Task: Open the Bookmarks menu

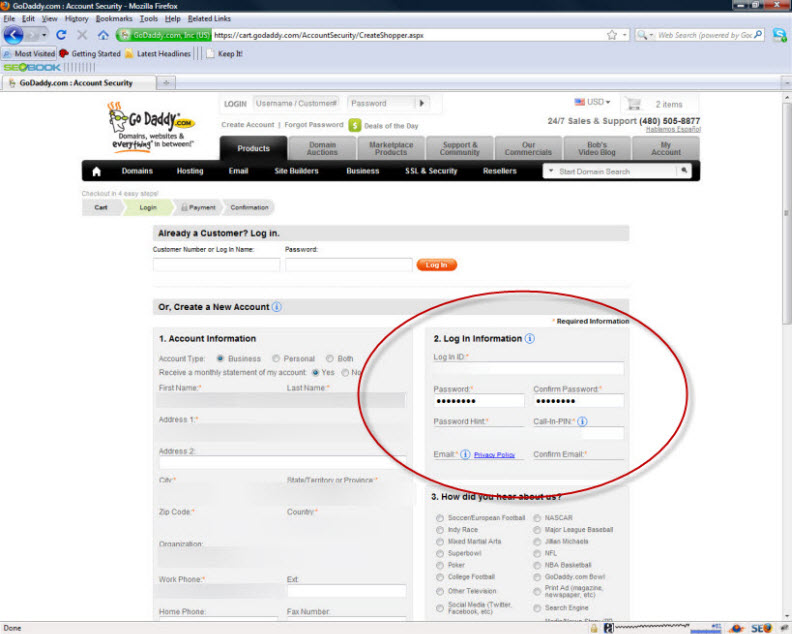Action: (114, 19)
